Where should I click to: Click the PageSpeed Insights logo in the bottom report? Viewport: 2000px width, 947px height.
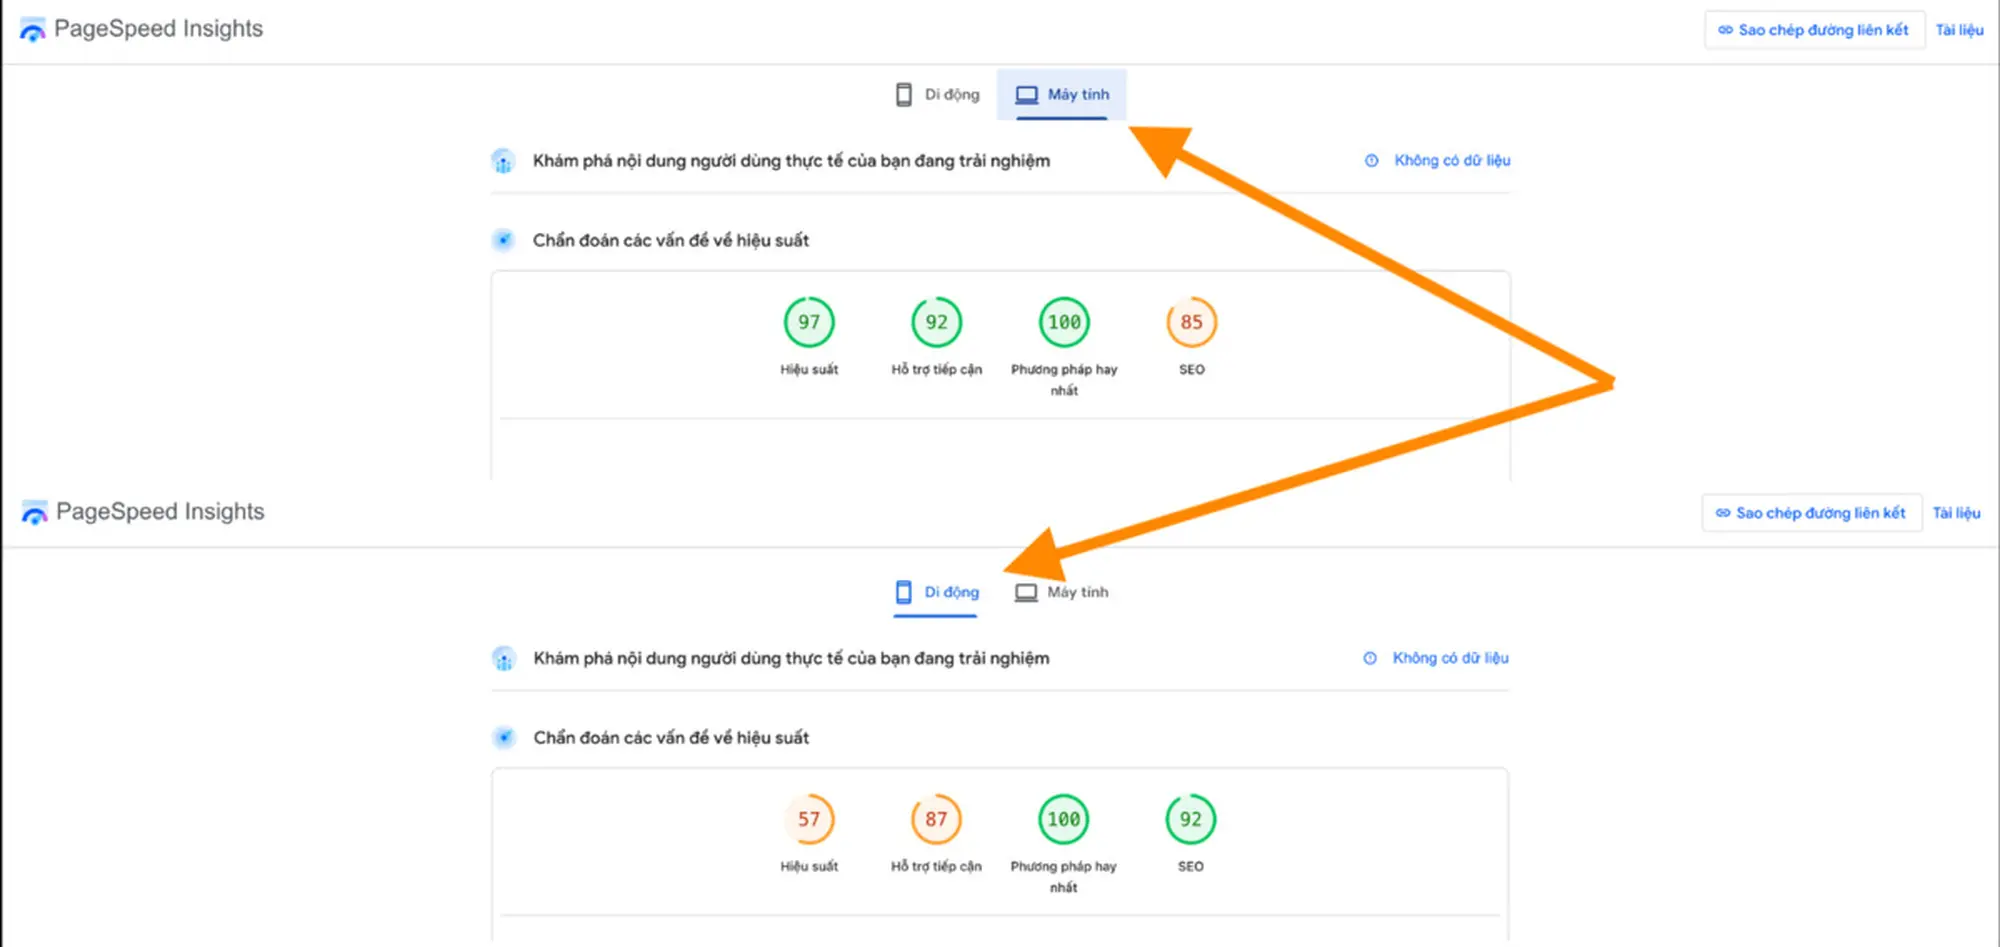tap(35, 512)
